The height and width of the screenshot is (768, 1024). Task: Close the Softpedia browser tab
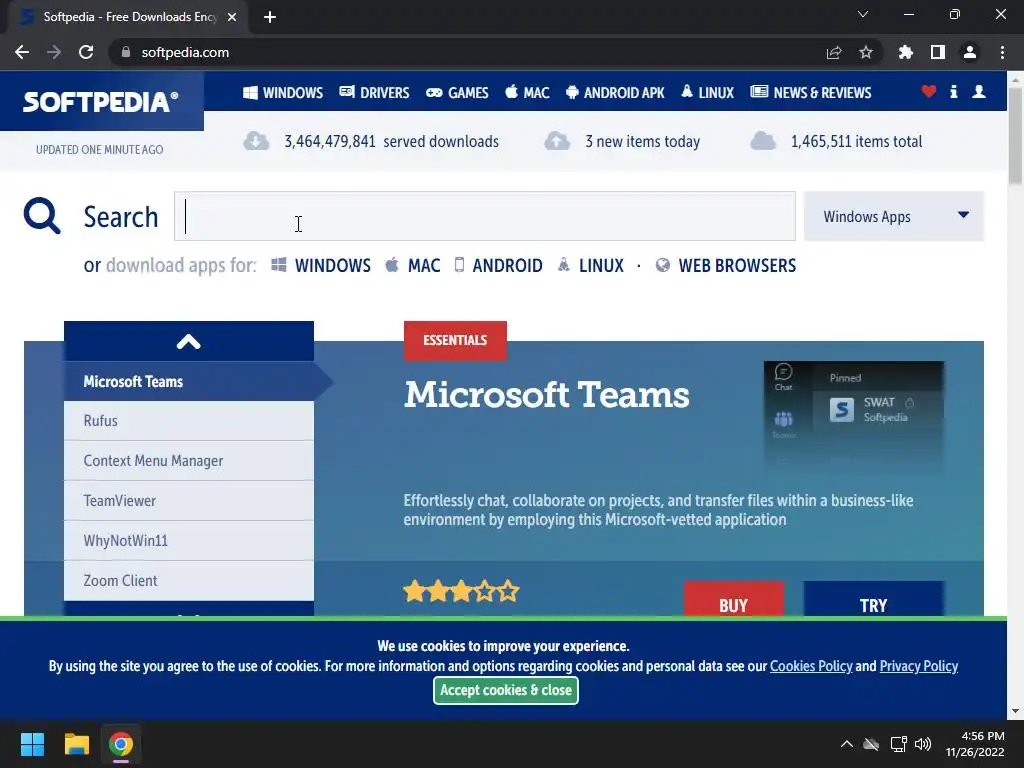[x=232, y=17]
